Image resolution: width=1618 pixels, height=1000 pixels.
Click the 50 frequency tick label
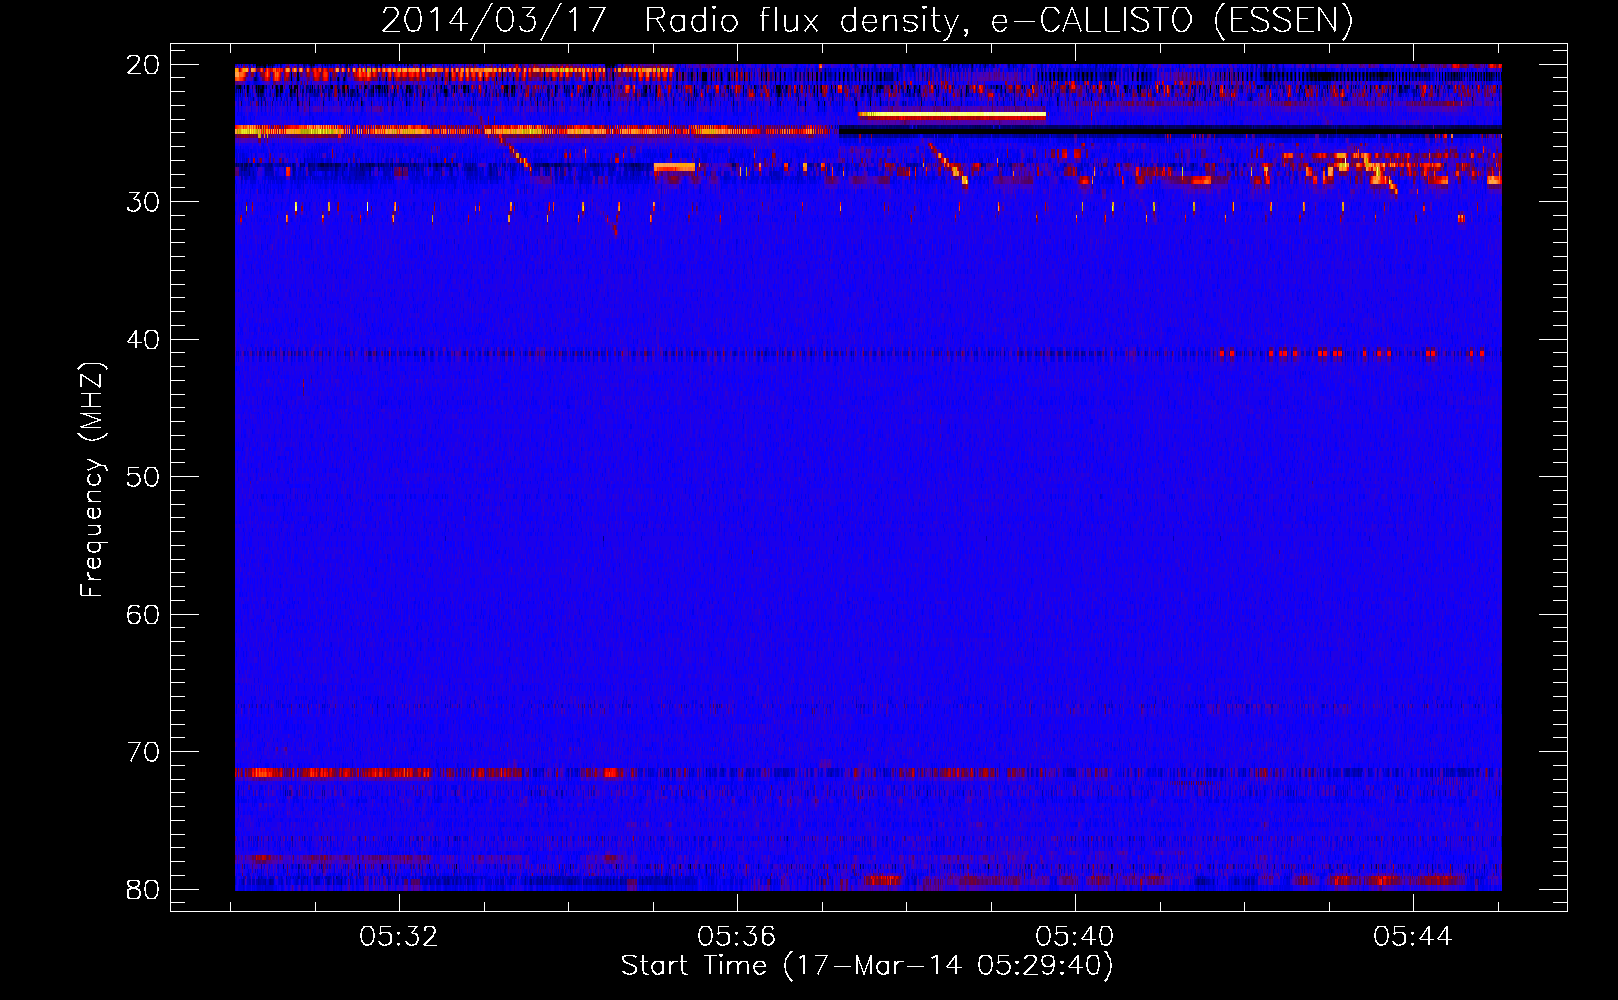coord(143,477)
